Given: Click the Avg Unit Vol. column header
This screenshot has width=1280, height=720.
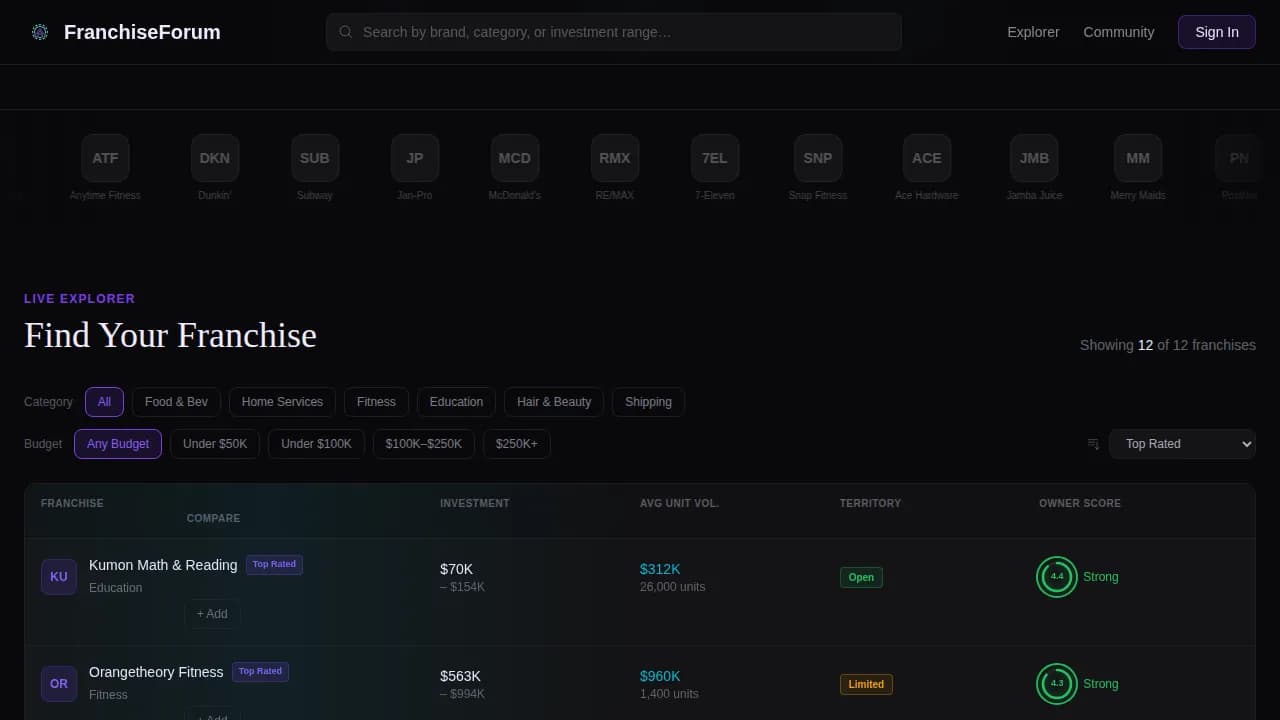Looking at the screenshot, I should [x=680, y=503].
